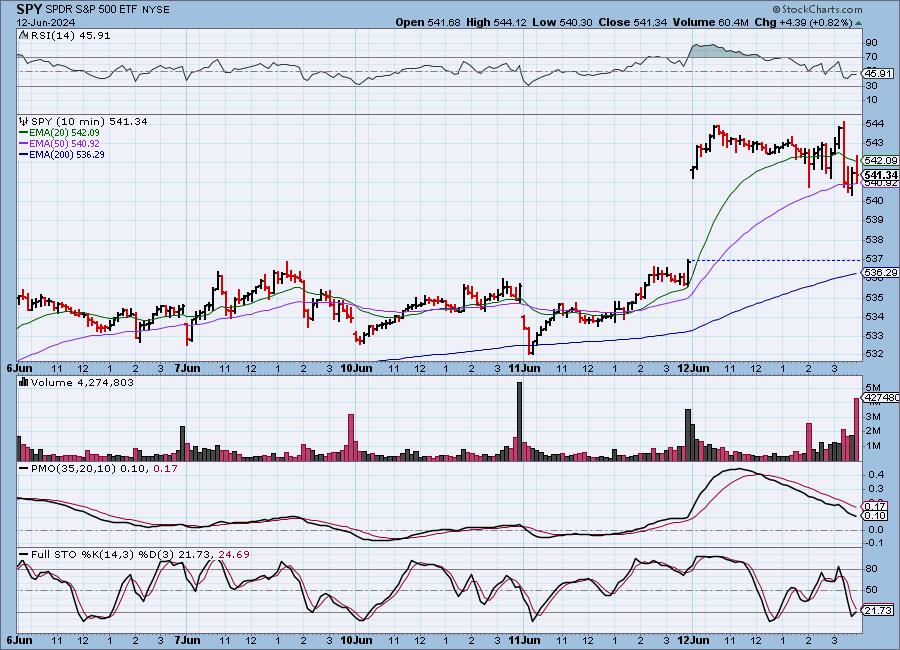This screenshot has height=650, width=900.
Task: Click the 544 price level on the axis
Action: (x=874, y=123)
